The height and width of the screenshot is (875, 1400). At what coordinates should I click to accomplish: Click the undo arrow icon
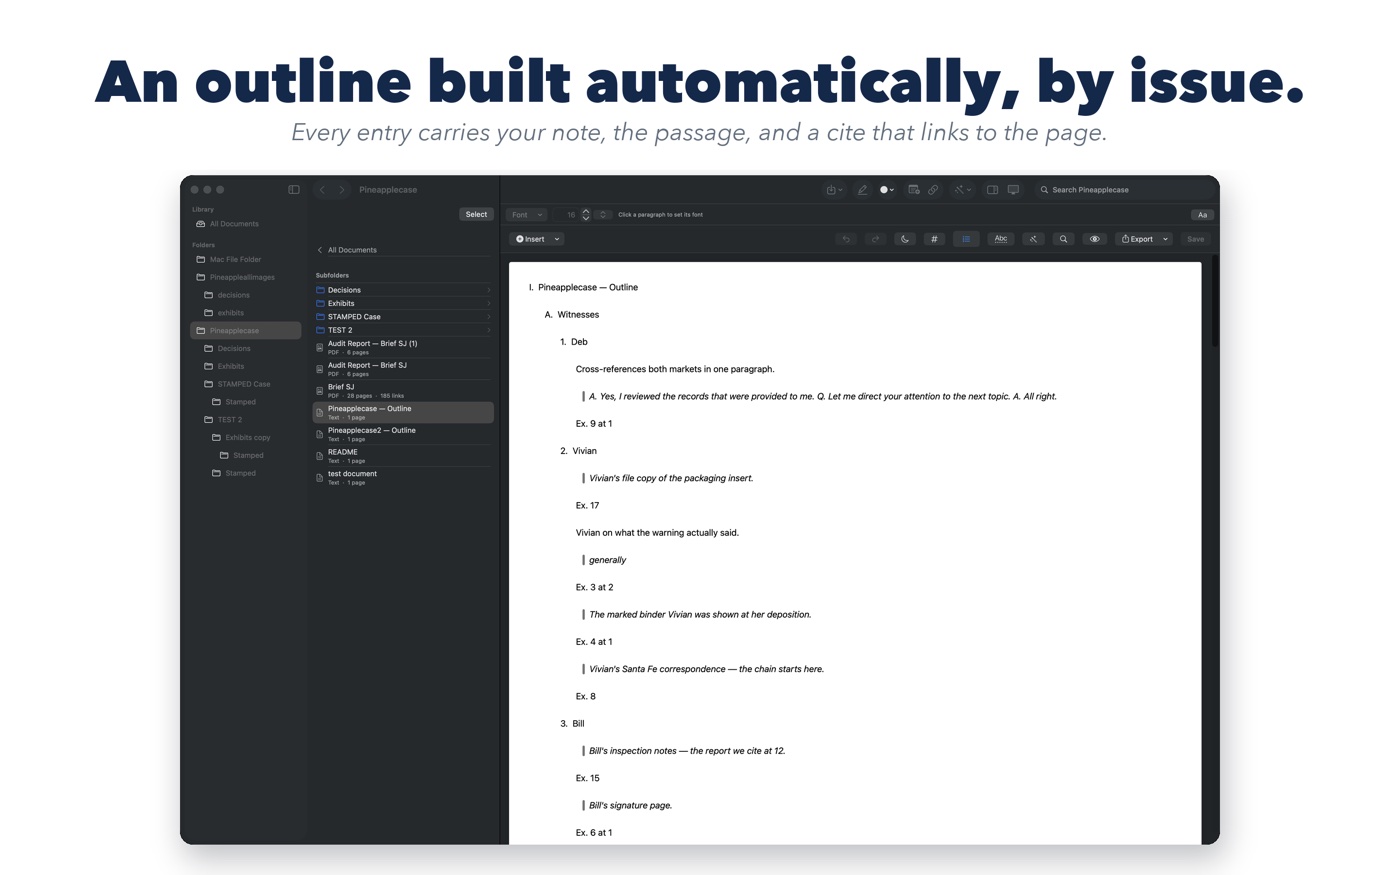846,239
